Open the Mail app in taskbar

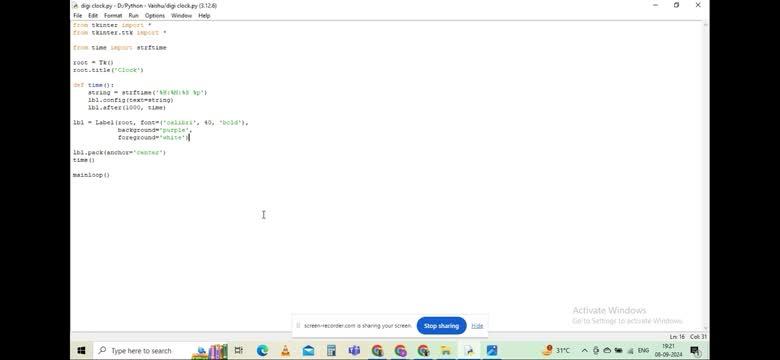click(308, 351)
